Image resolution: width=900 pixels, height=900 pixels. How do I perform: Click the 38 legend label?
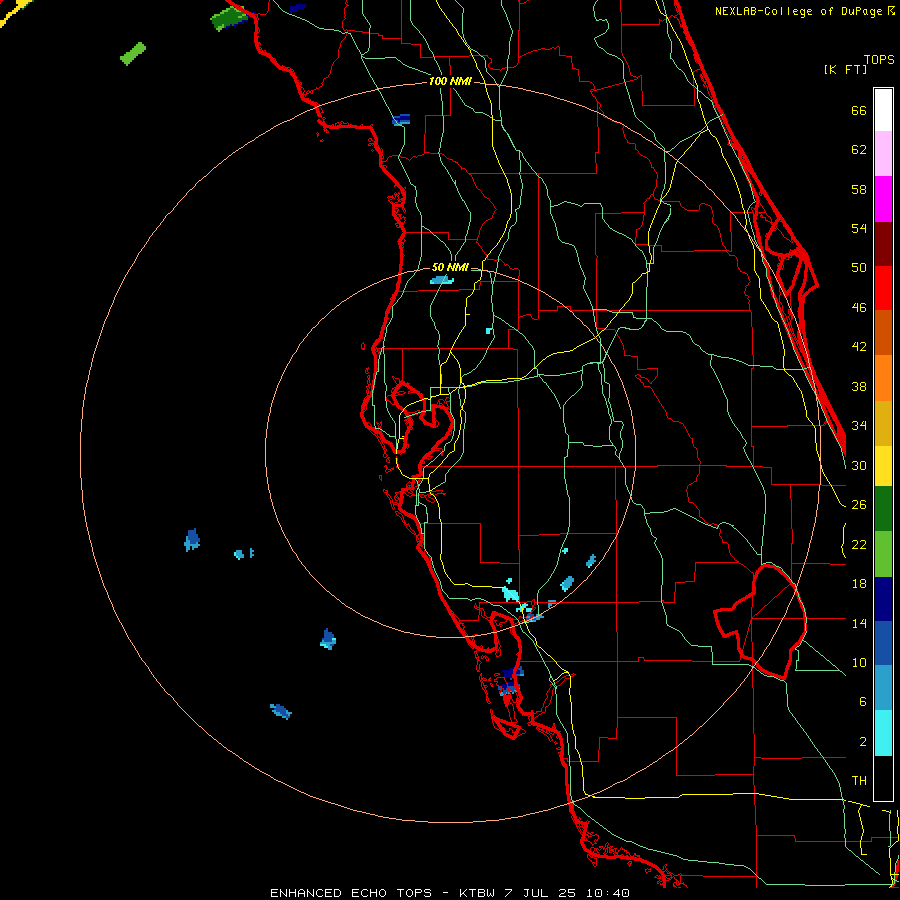[x=859, y=386]
